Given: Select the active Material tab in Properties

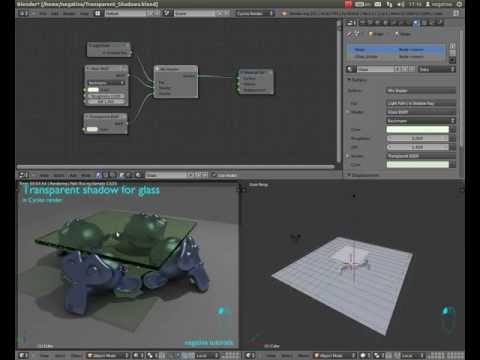Looking at the screenshot, I should point(415,23).
